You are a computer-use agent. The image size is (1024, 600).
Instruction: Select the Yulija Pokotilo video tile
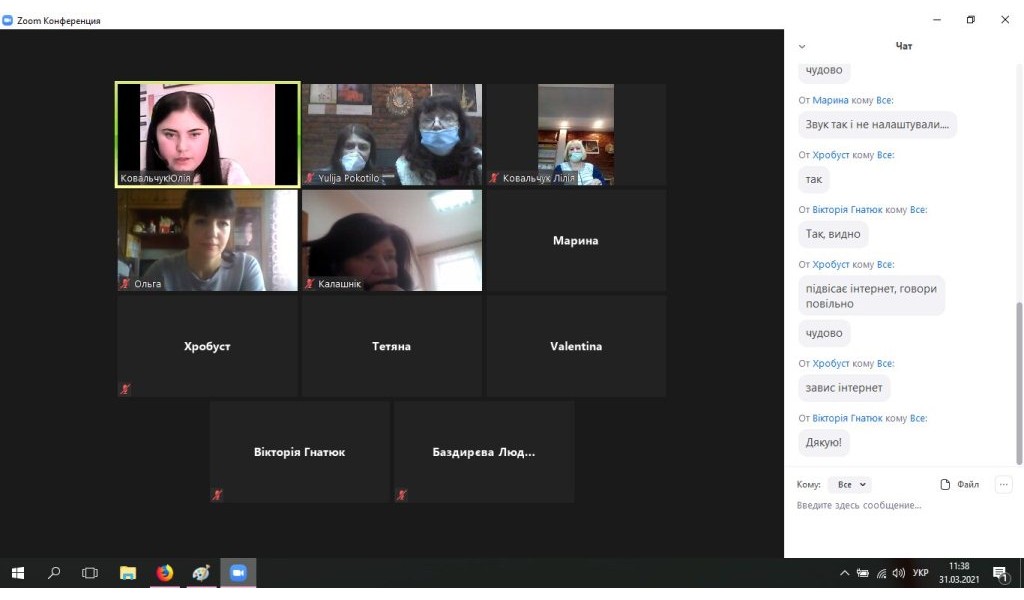[391, 134]
